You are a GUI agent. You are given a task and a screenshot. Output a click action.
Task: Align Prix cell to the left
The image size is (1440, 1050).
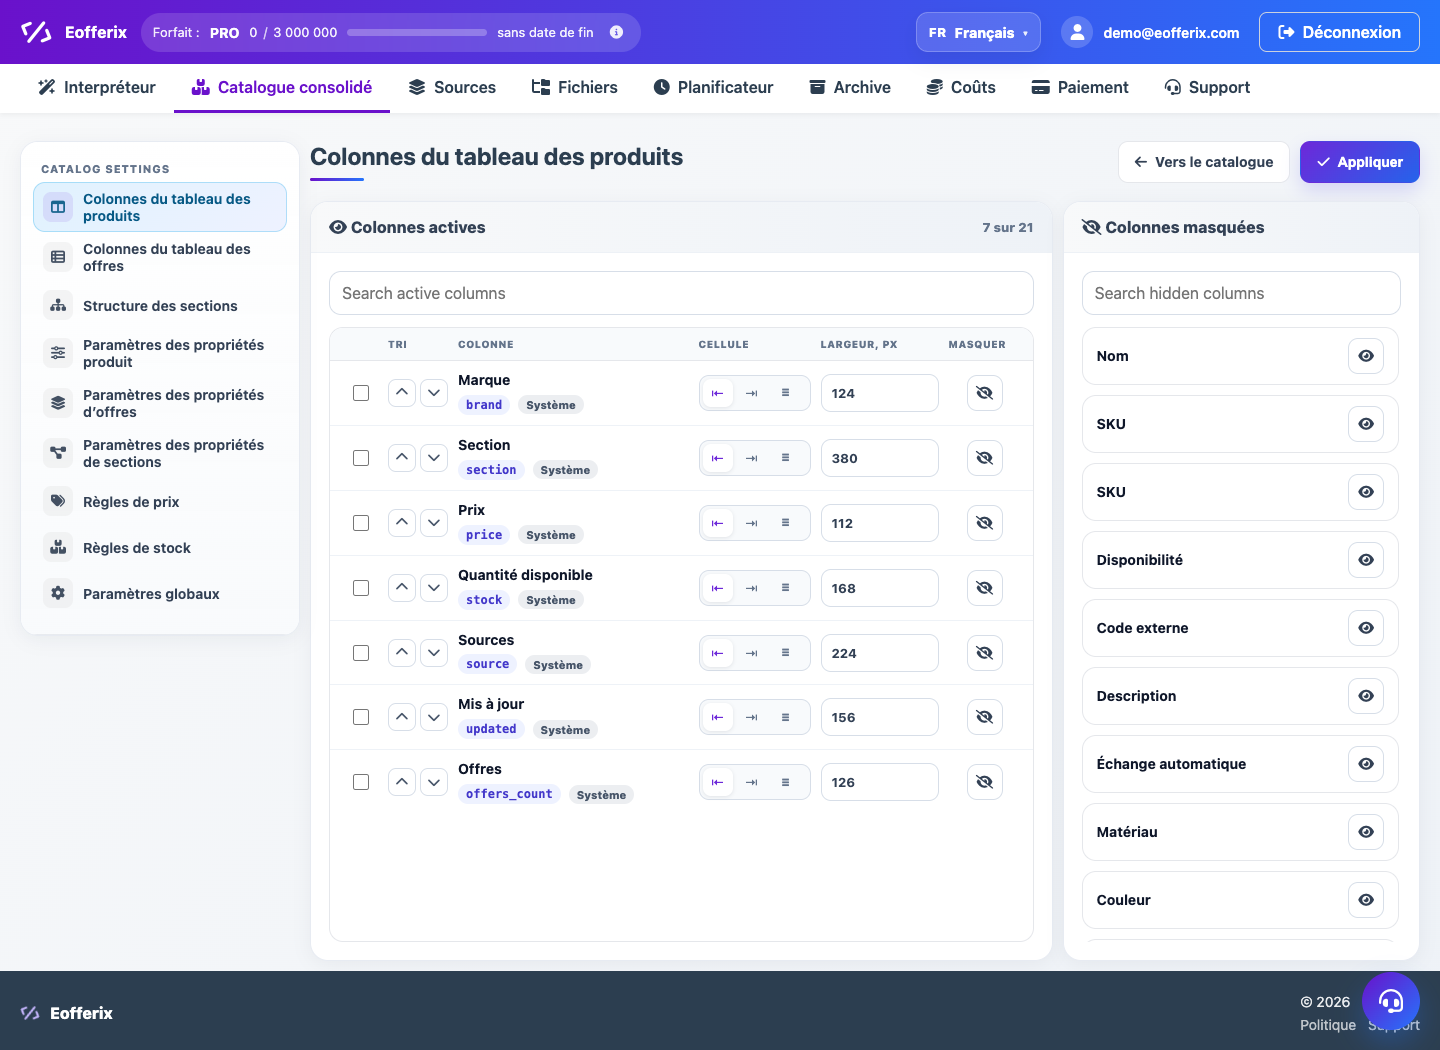coord(717,523)
